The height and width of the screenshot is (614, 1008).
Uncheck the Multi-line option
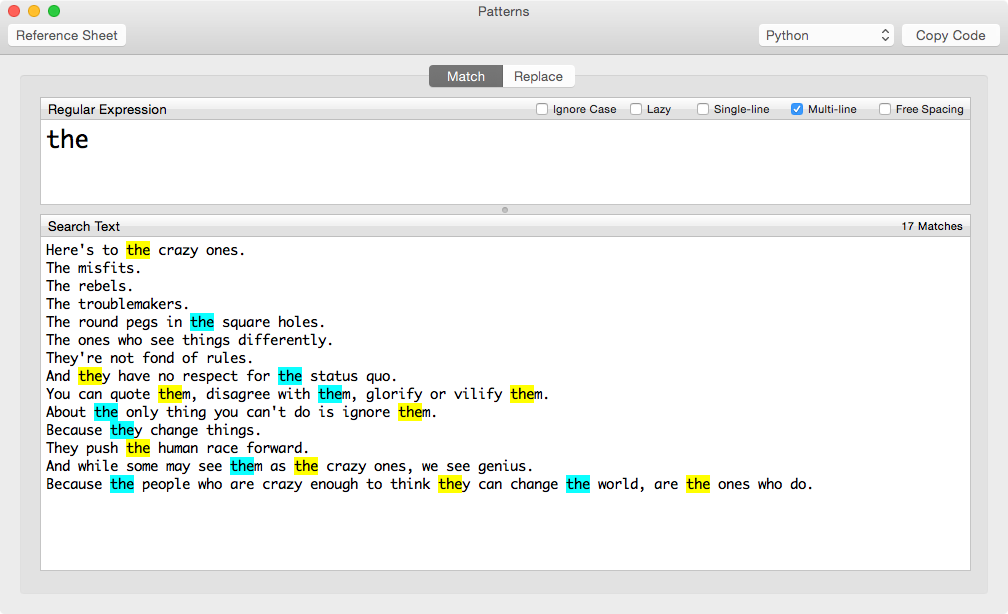click(x=796, y=109)
